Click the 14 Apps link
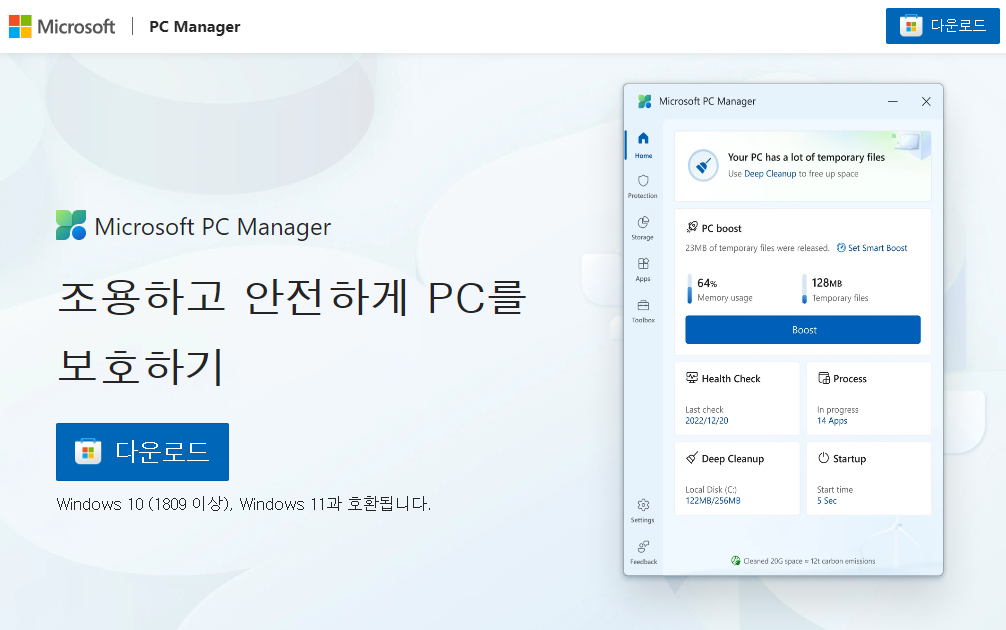Screen dimensions: 1006x630 832,421
